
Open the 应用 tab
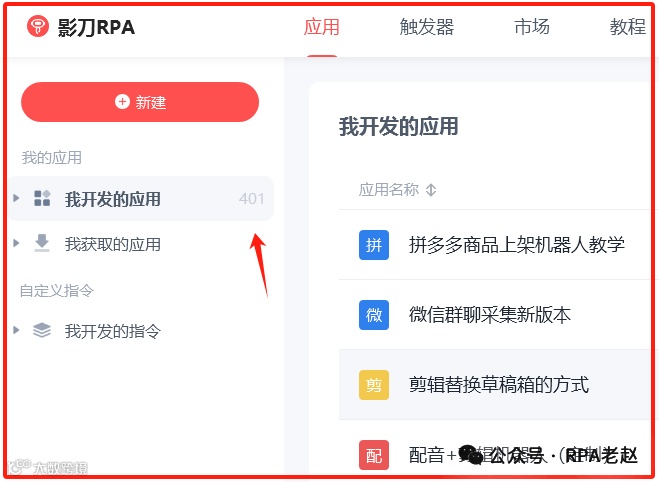[322, 27]
